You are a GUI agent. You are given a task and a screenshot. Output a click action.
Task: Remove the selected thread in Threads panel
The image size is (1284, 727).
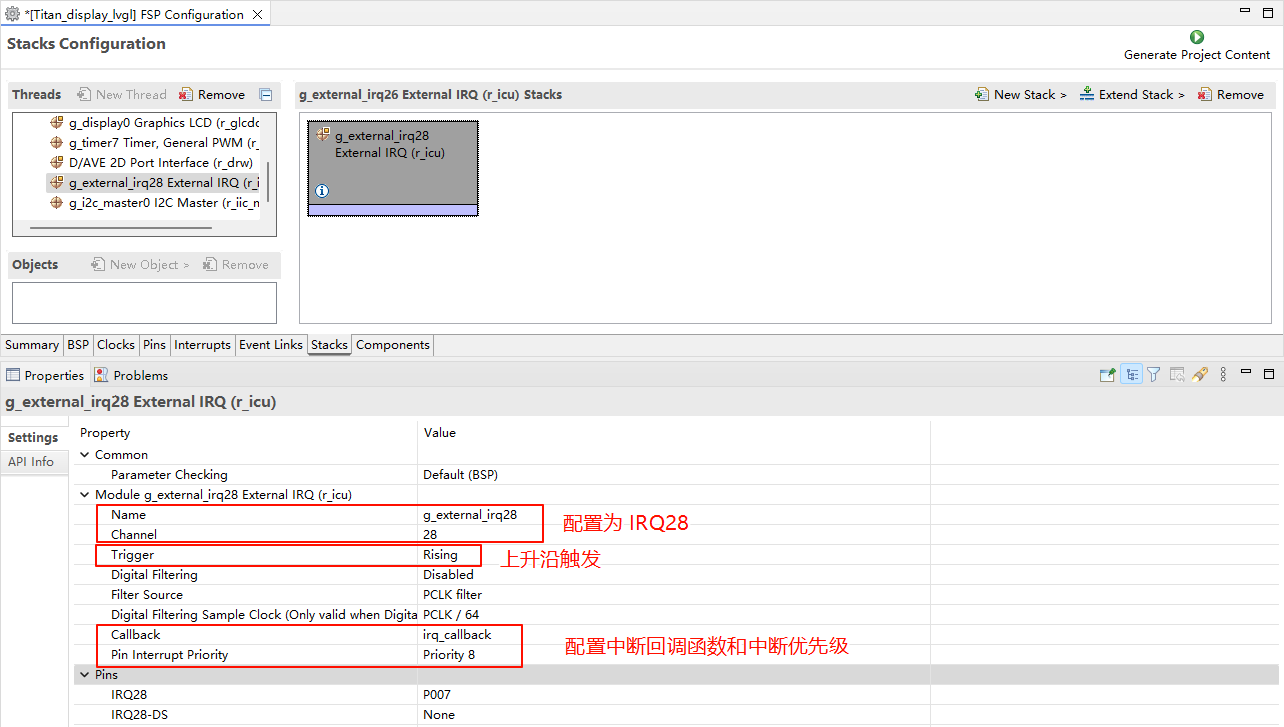pos(212,95)
